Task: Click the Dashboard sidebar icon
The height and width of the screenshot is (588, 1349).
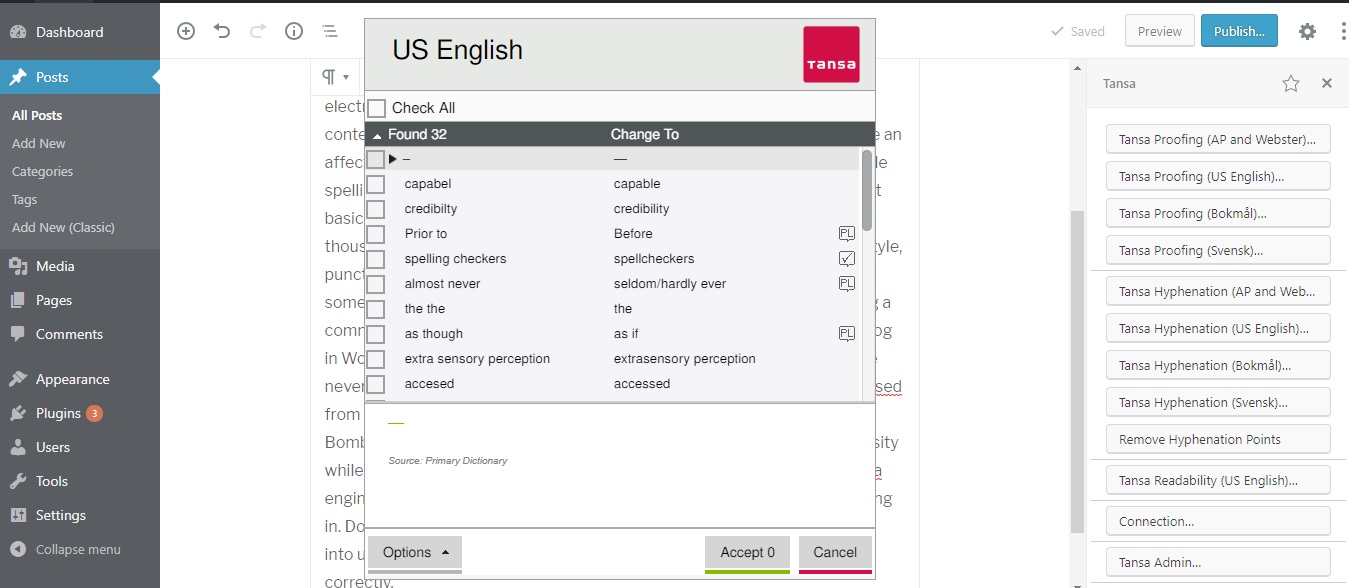Action: (x=18, y=32)
